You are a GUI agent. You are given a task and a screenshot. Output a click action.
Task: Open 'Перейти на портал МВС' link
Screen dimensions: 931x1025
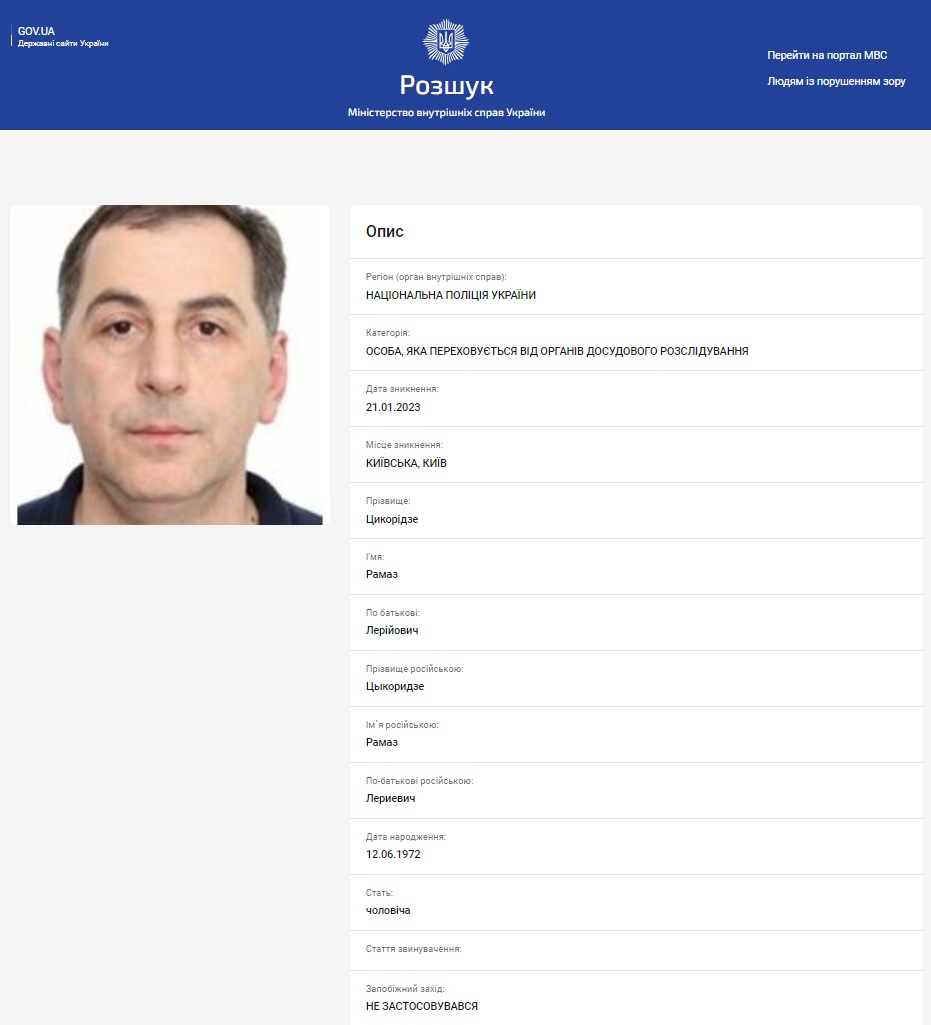(x=827, y=55)
